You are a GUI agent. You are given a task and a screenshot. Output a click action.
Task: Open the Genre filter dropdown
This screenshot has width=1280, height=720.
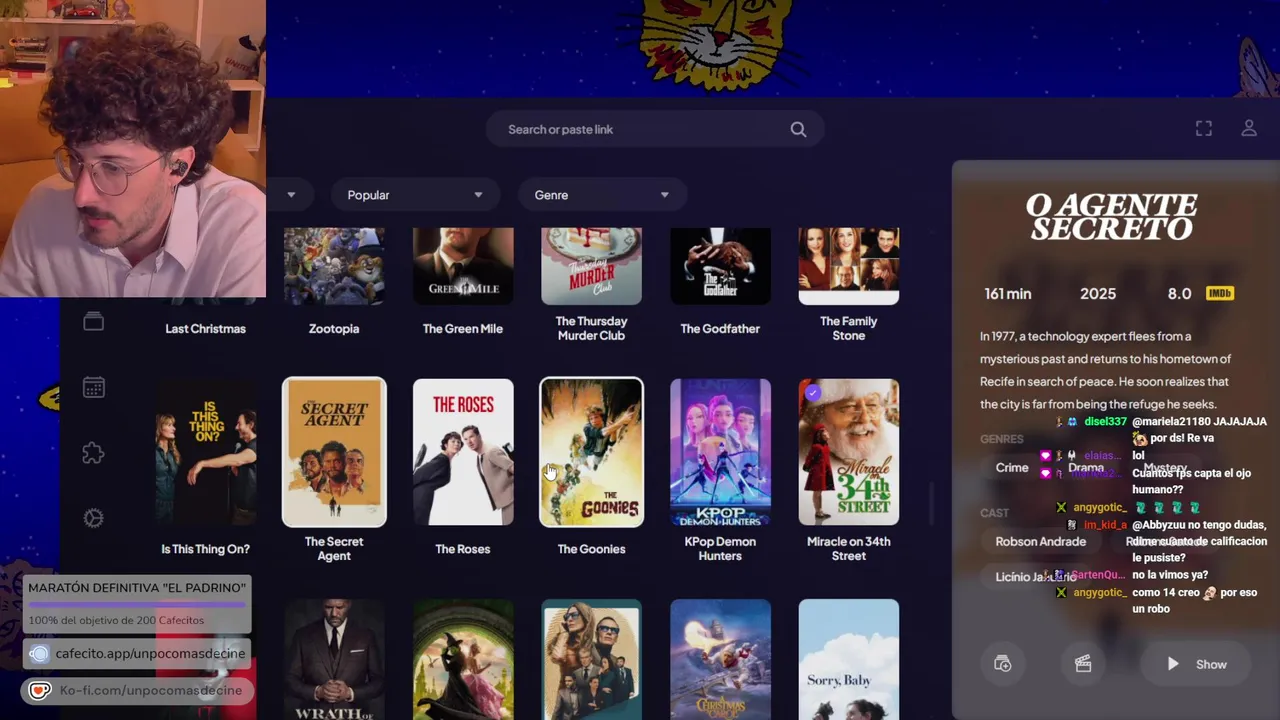pos(602,195)
